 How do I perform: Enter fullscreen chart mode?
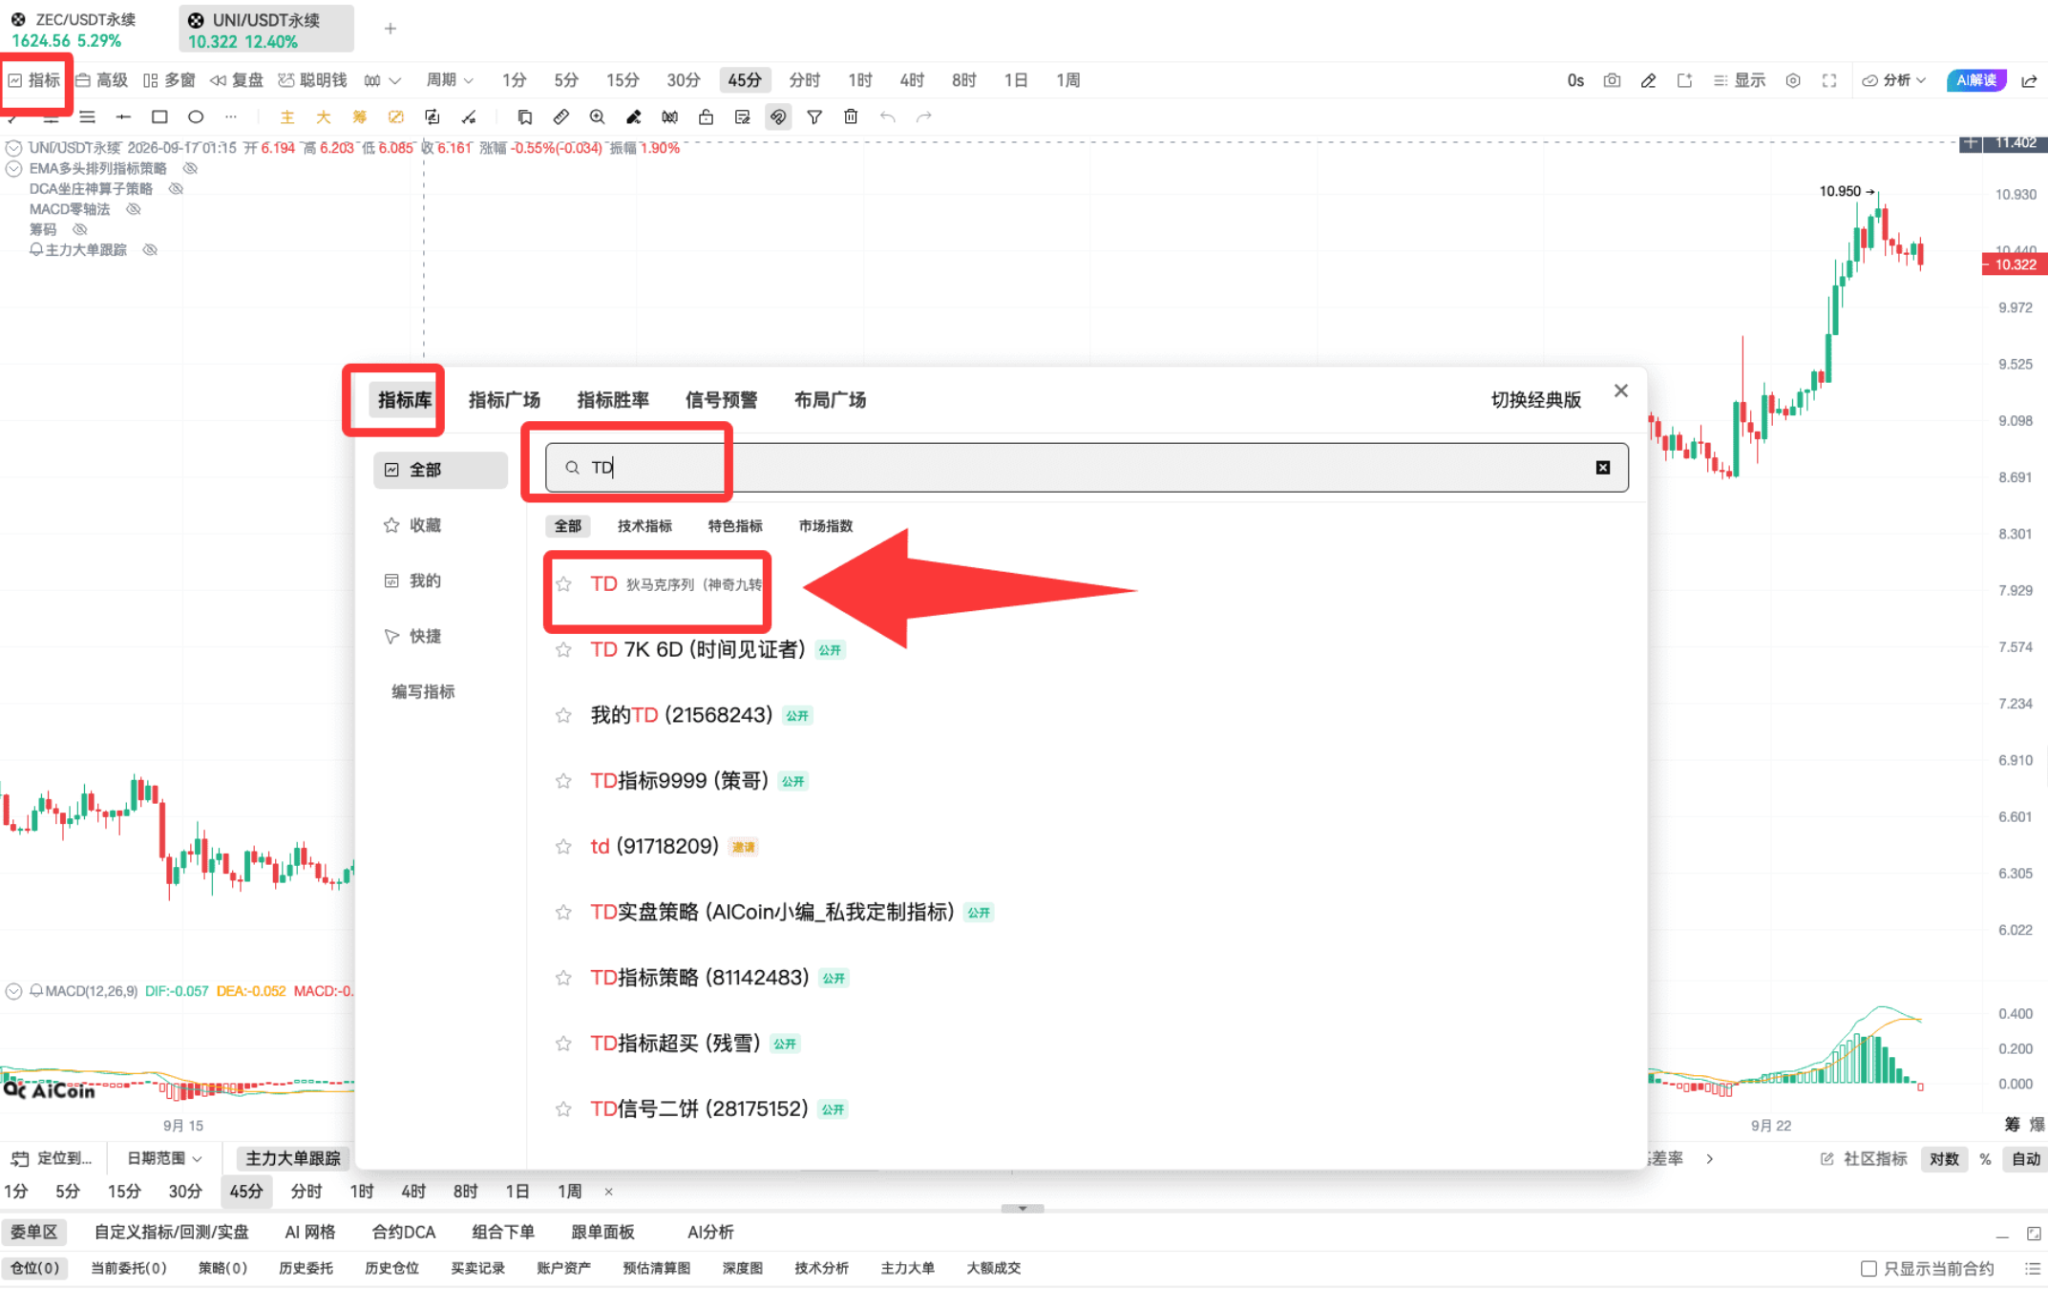pos(1829,80)
